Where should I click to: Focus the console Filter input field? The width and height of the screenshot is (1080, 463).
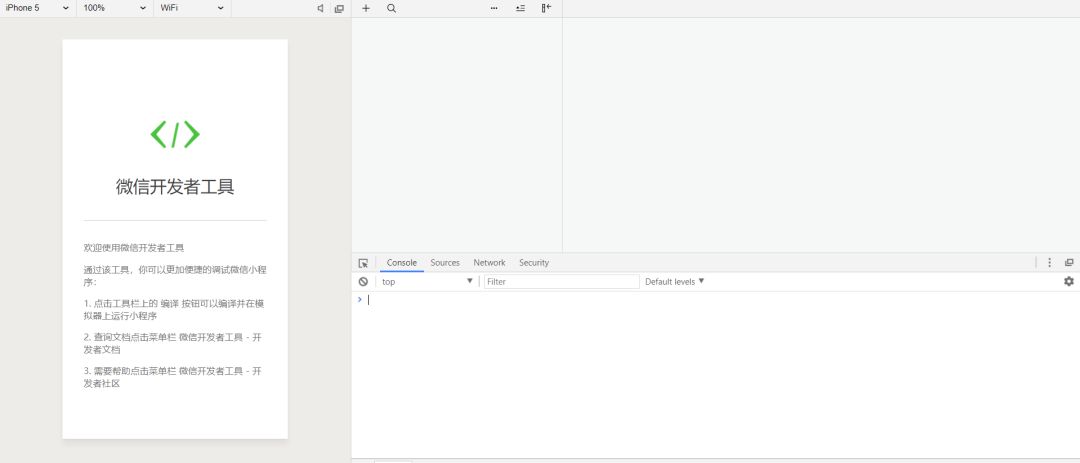click(x=561, y=282)
